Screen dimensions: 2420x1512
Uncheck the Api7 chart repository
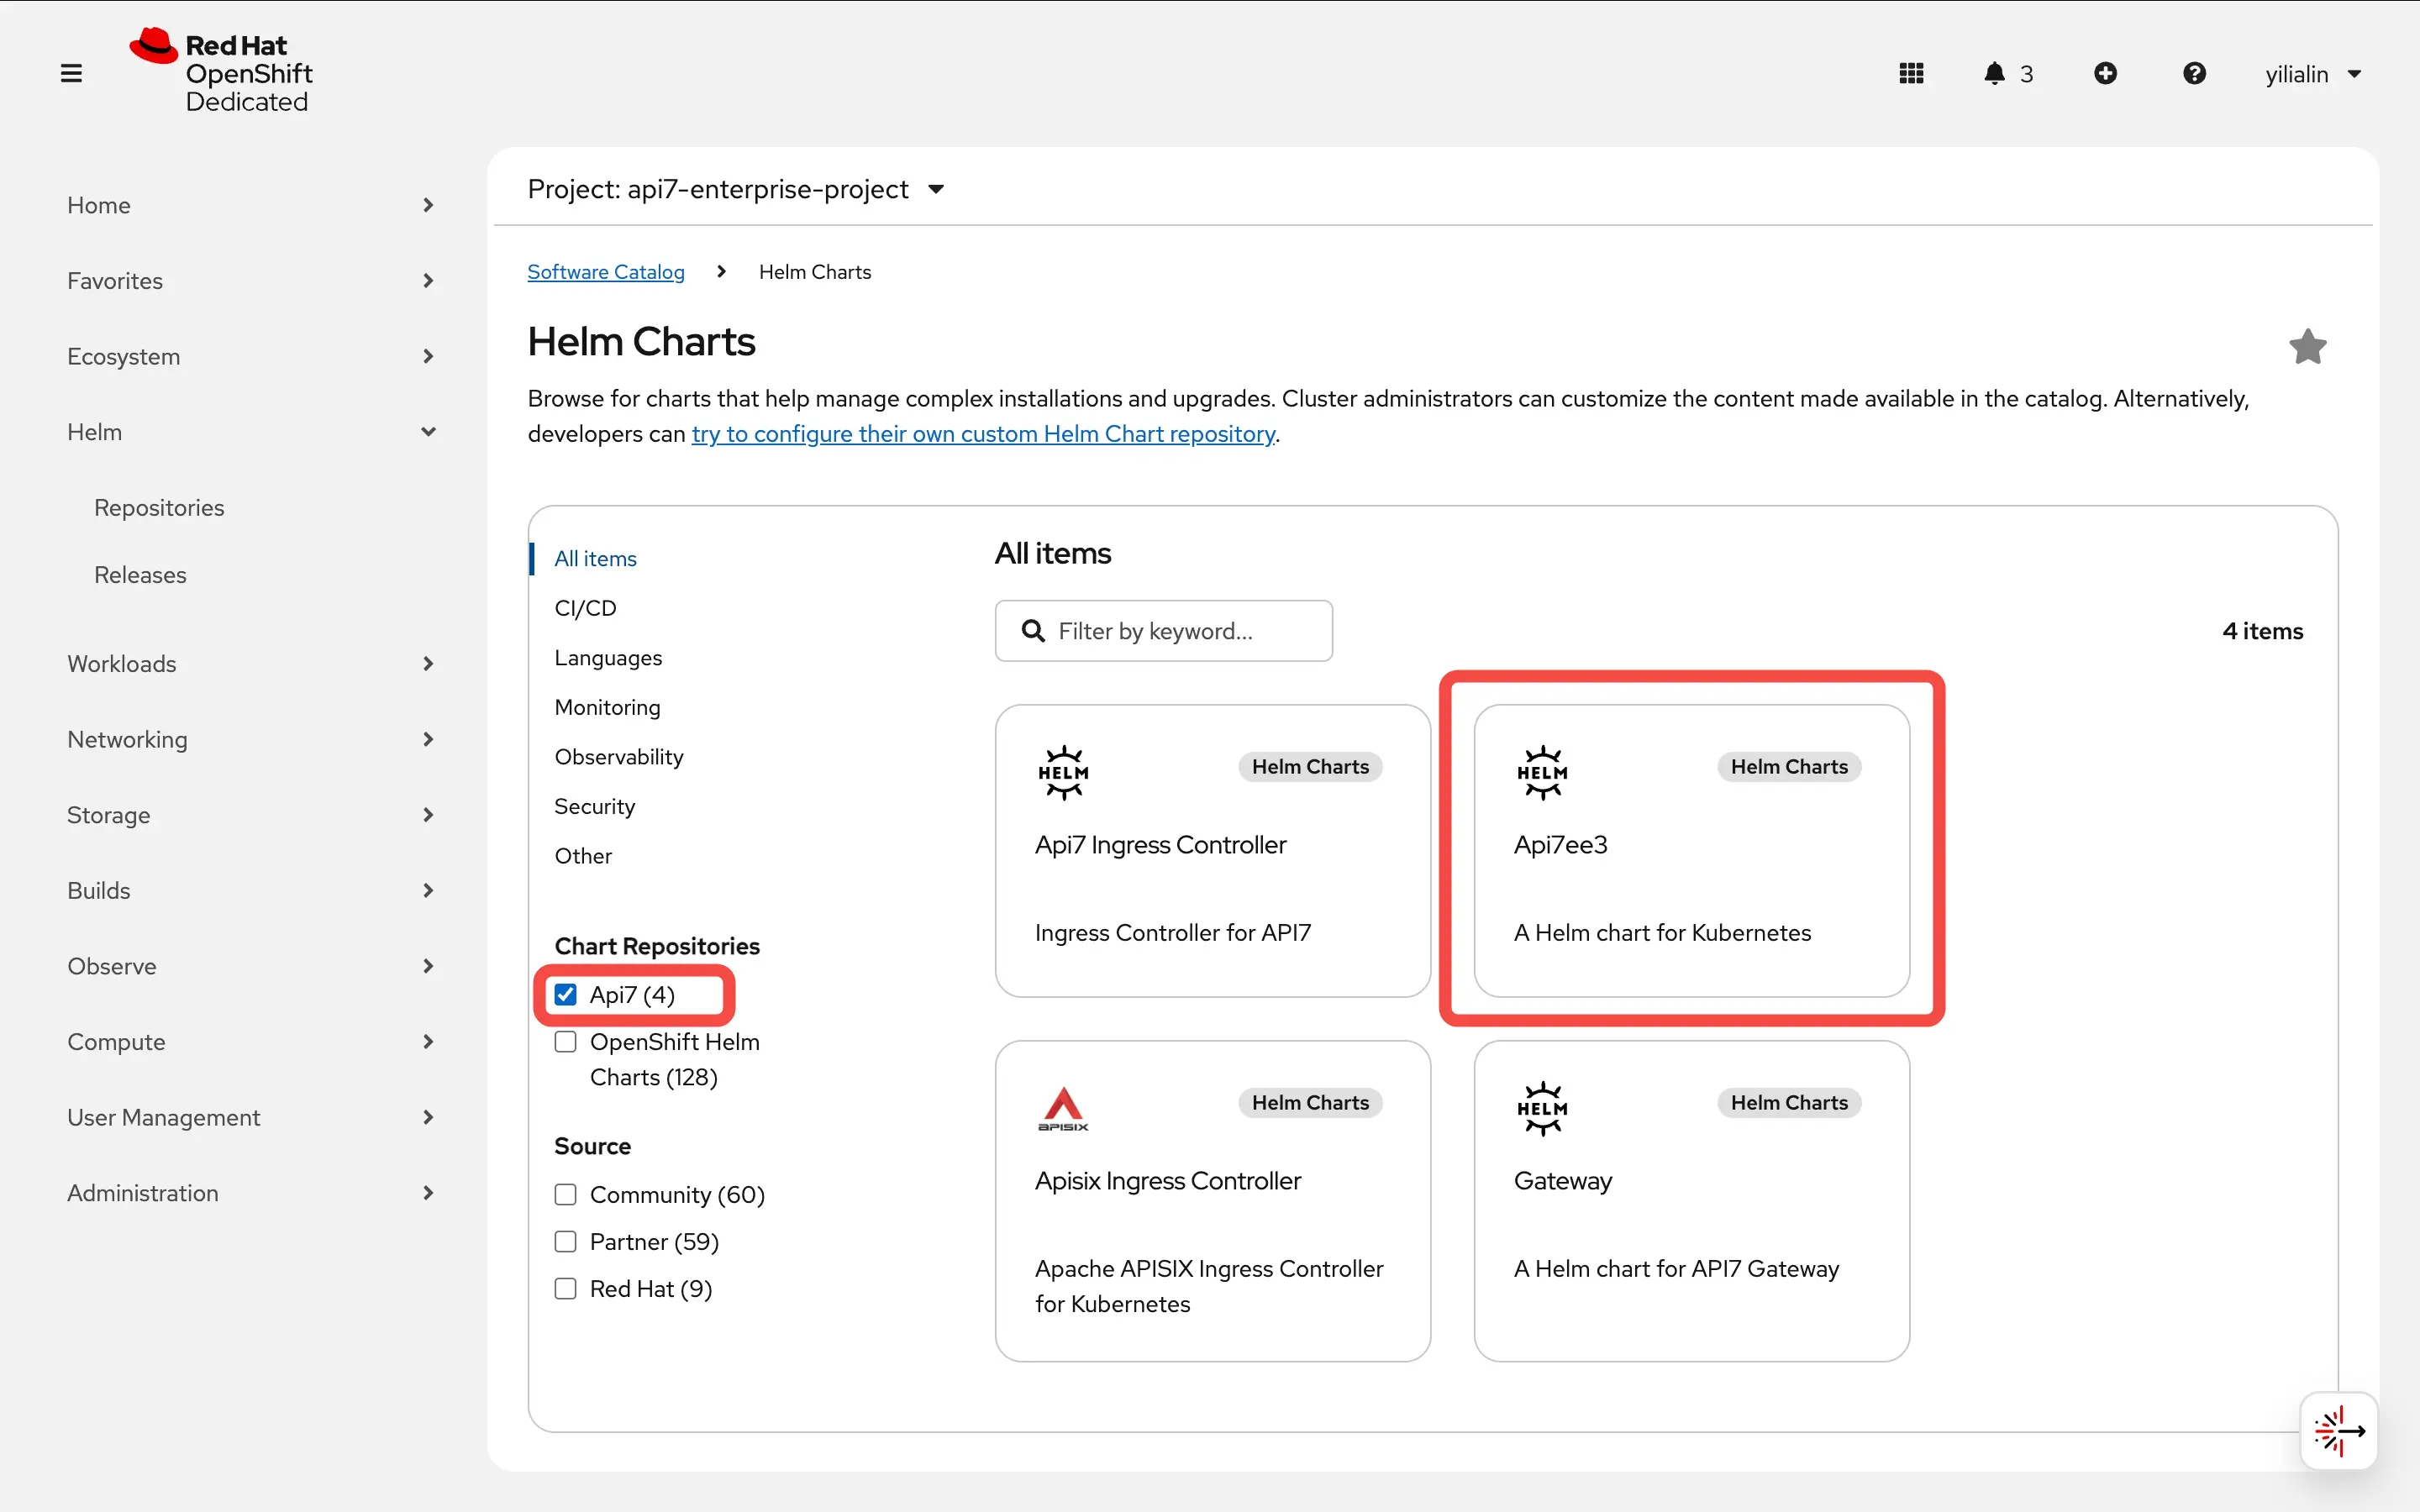566,994
